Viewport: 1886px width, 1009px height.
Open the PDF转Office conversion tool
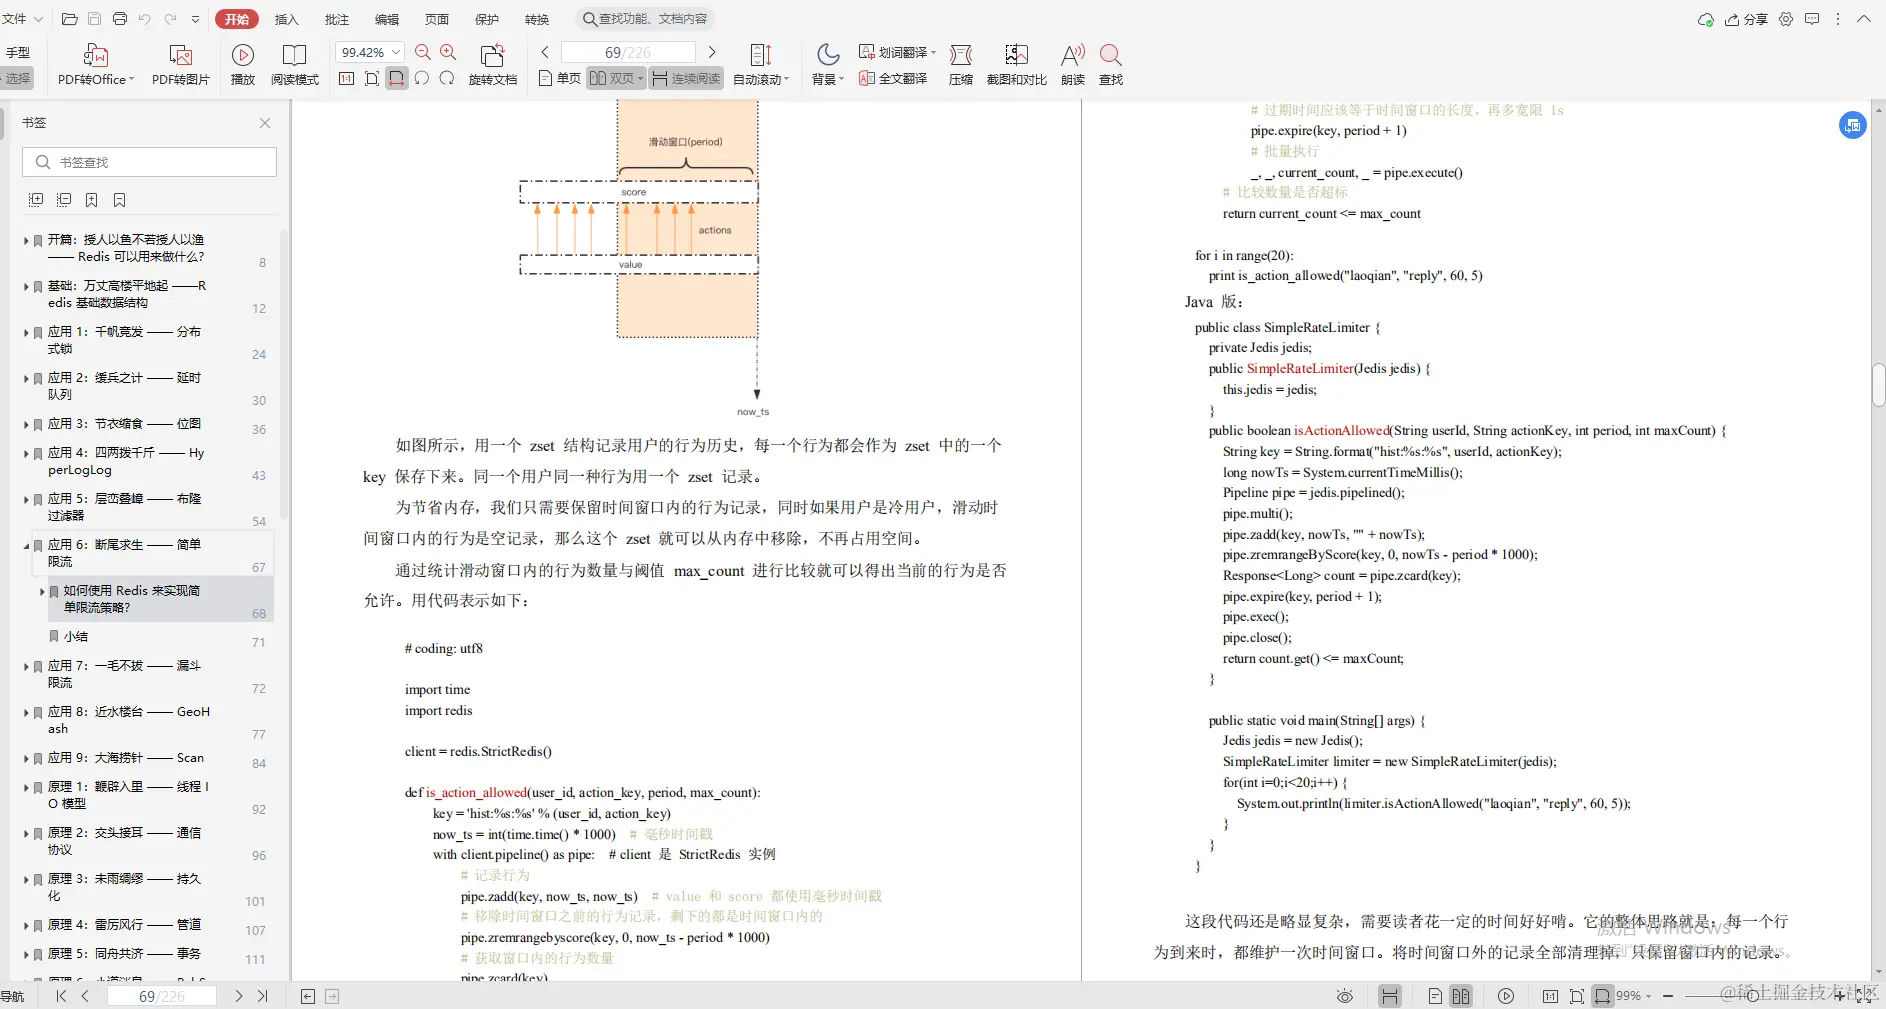click(x=93, y=63)
